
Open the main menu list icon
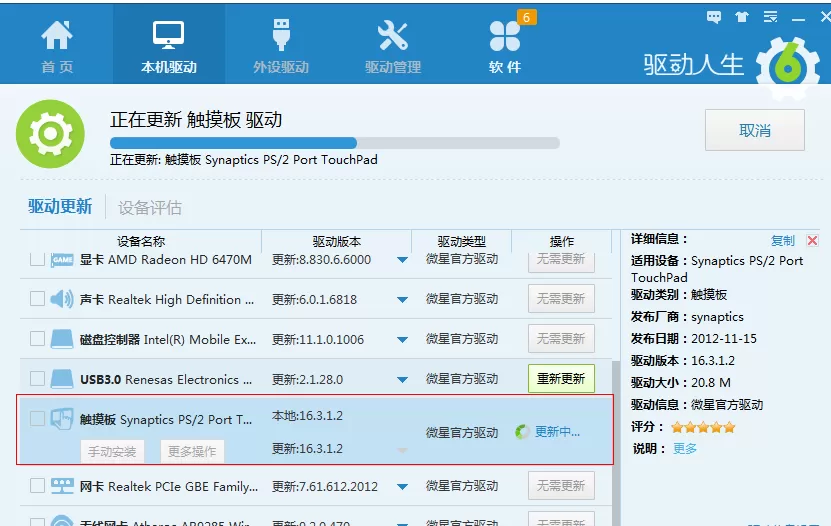[x=770, y=17]
